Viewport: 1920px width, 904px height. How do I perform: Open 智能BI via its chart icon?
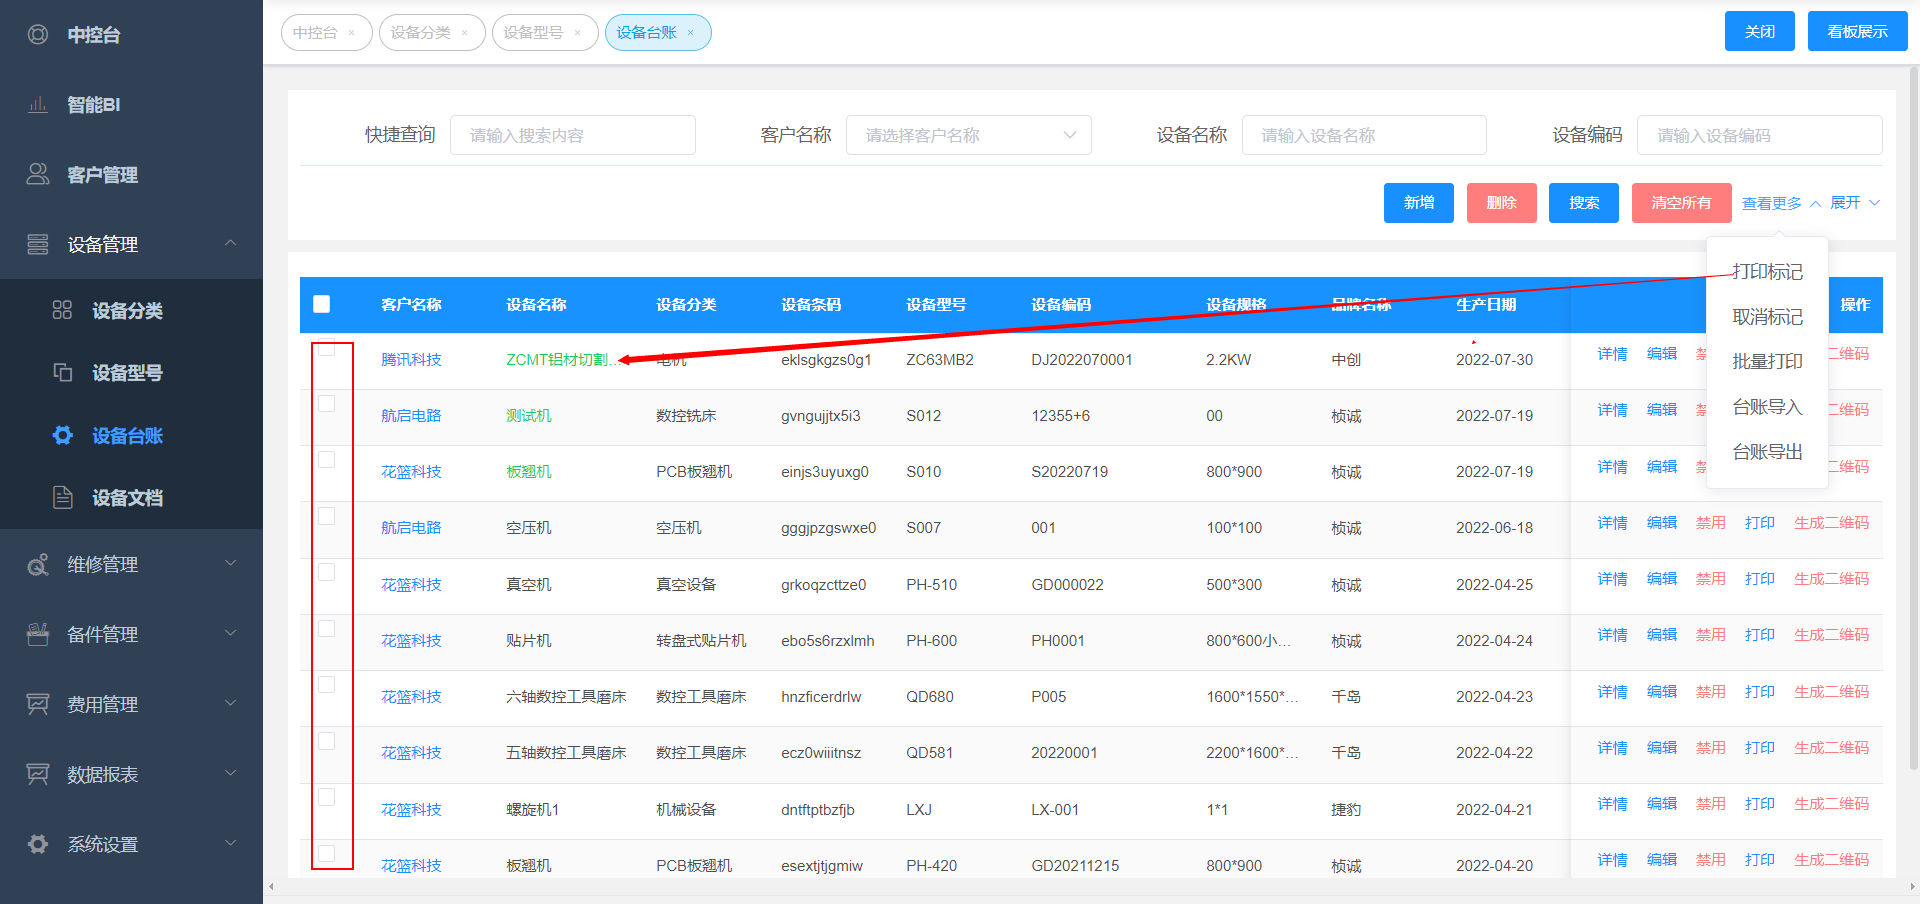(38, 105)
